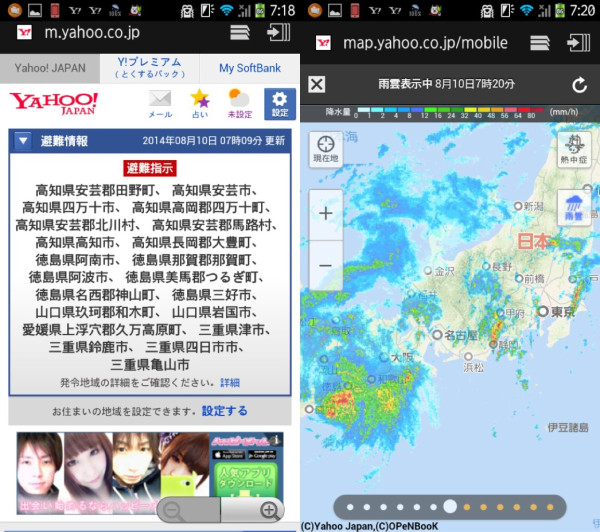Toggle the 雨雲 rain cloud layer
600x532 pixels.
click(x=574, y=207)
